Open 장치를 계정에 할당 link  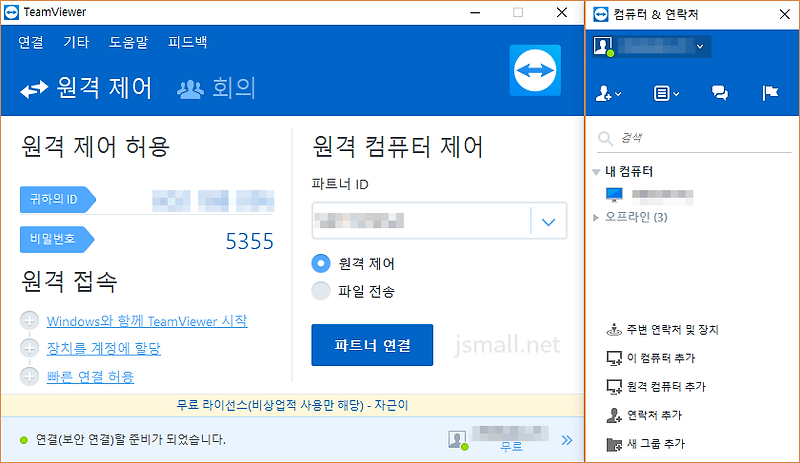click(104, 348)
